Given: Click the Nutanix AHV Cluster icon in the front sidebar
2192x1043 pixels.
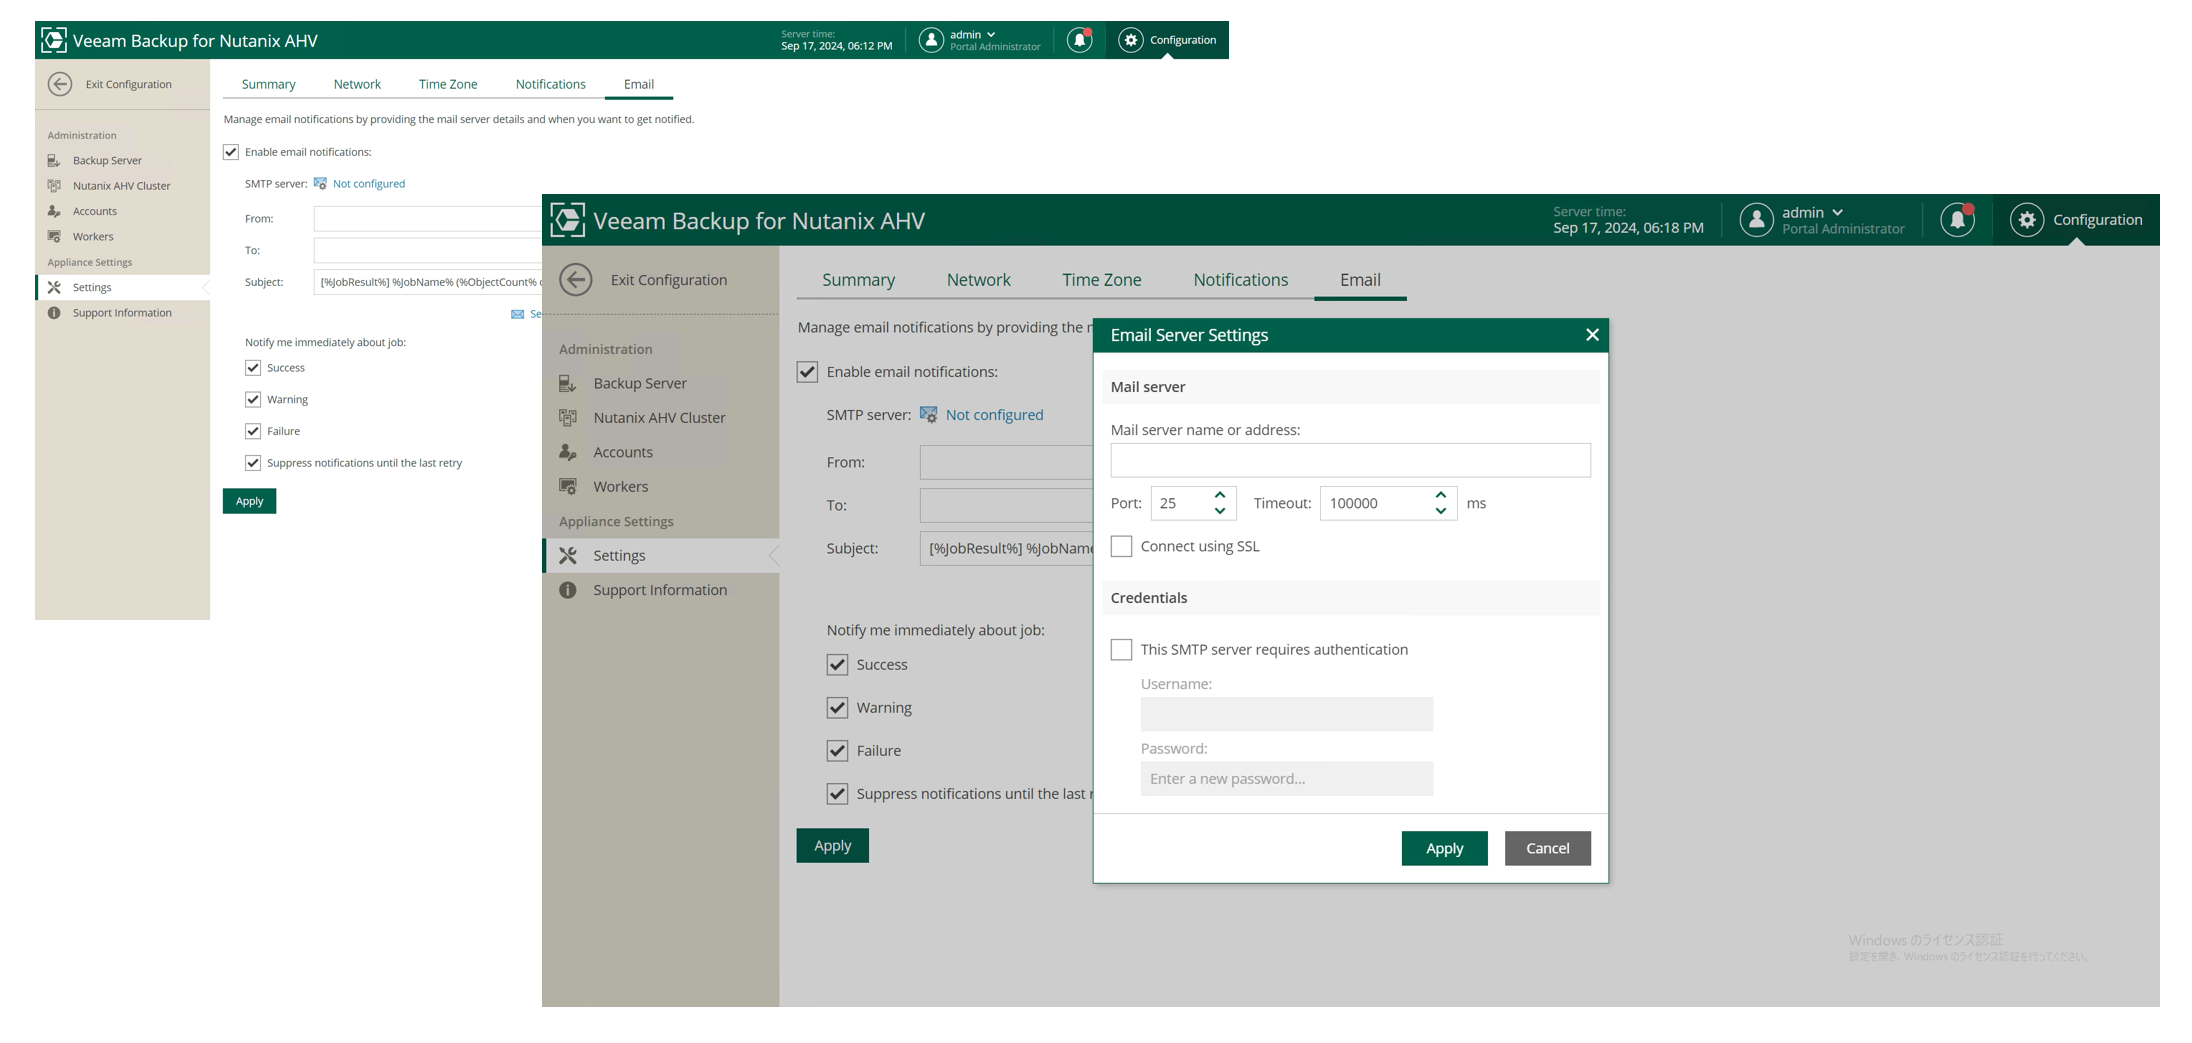Looking at the screenshot, I should point(568,418).
